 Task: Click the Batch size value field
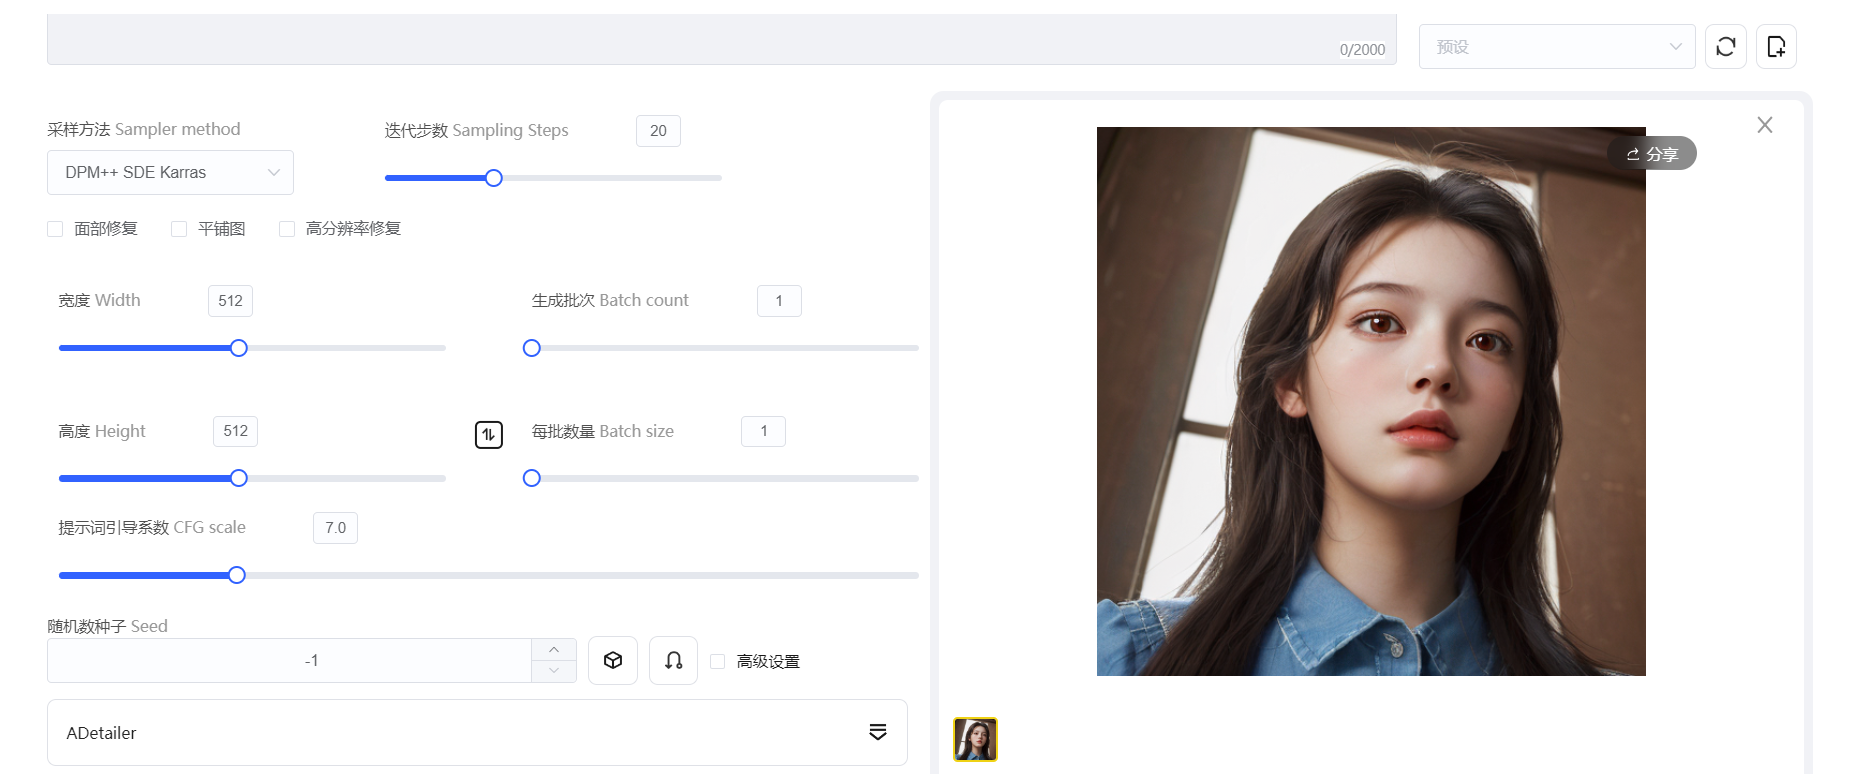click(763, 431)
